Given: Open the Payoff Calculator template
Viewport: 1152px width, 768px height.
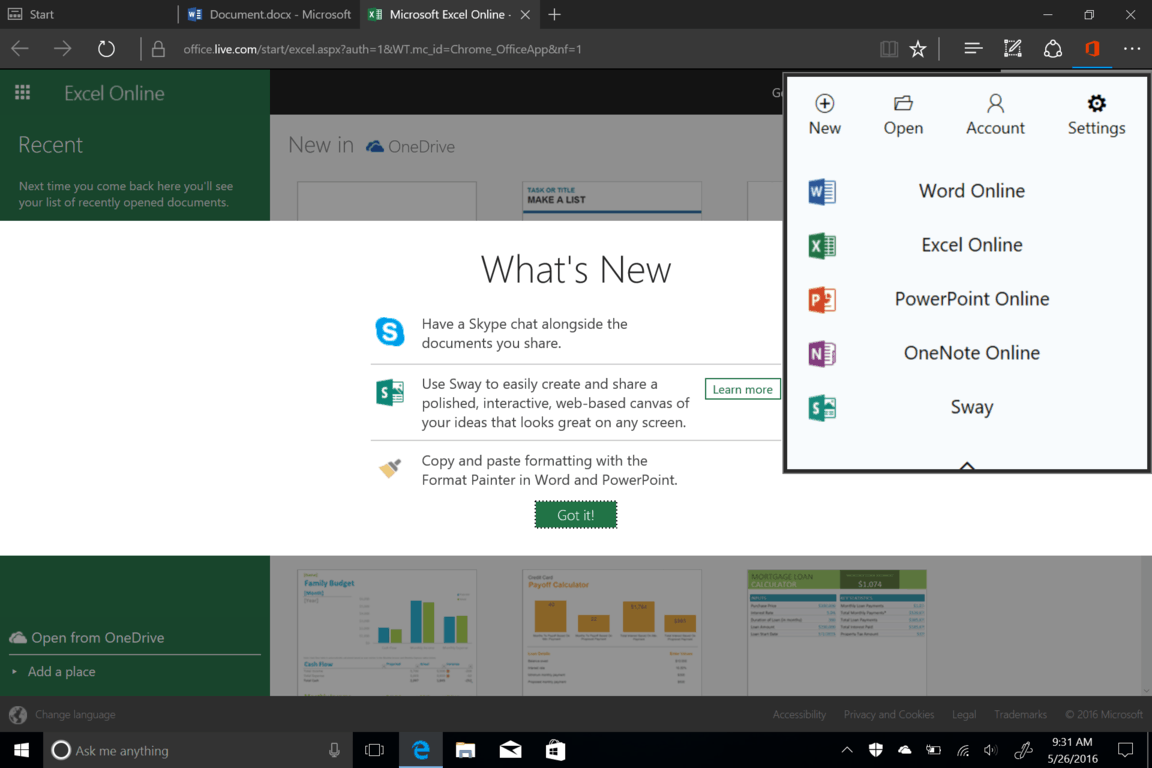Looking at the screenshot, I should [x=612, y=632].
